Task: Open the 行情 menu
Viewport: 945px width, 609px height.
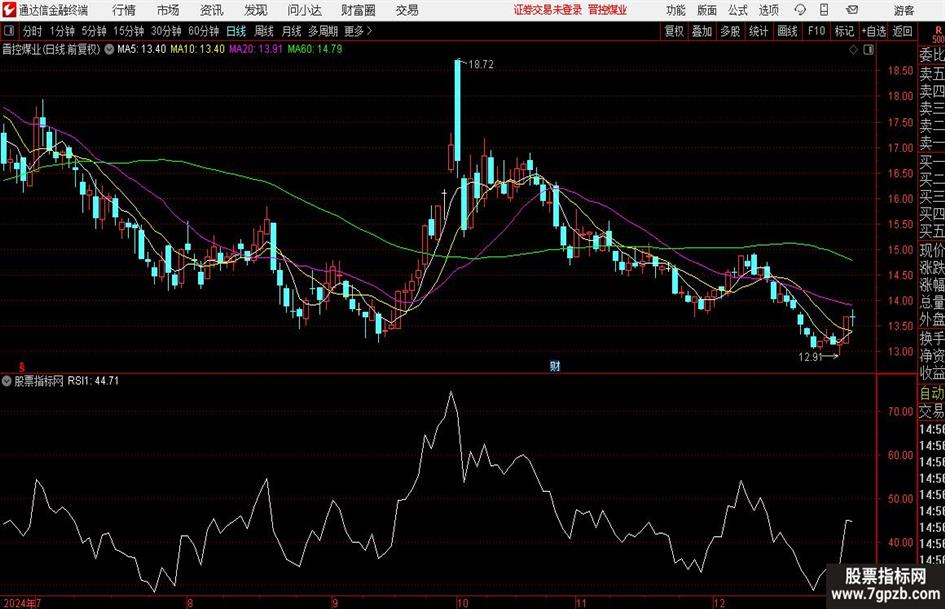Action: point(124,10)
